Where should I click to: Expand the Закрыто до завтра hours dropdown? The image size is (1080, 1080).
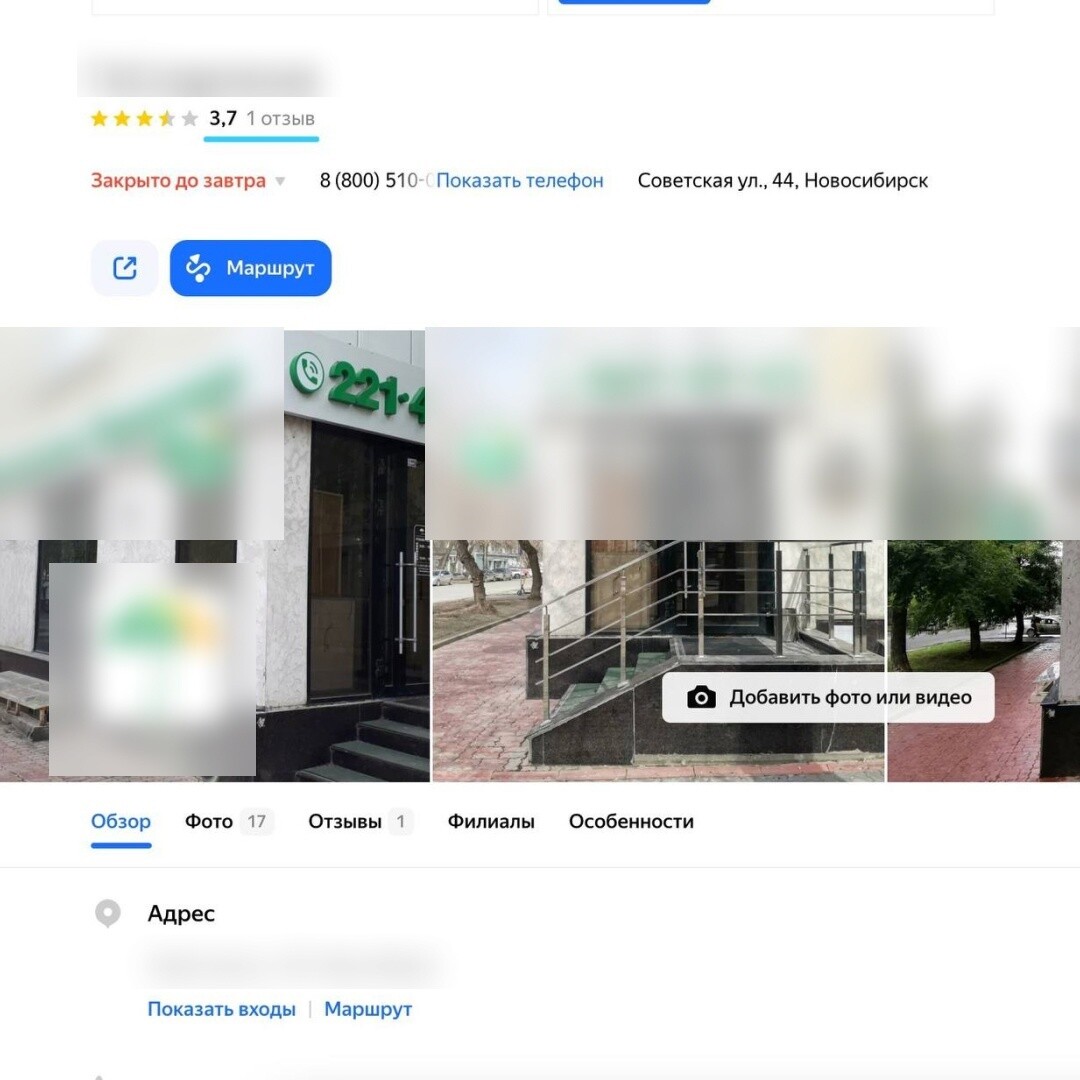tap(188, 180)
